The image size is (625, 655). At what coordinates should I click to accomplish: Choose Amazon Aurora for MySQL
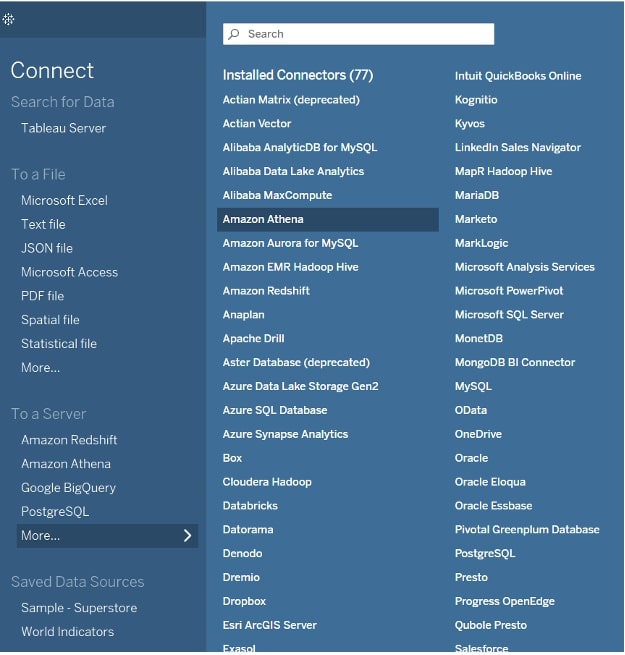click(x=290, y=243)
